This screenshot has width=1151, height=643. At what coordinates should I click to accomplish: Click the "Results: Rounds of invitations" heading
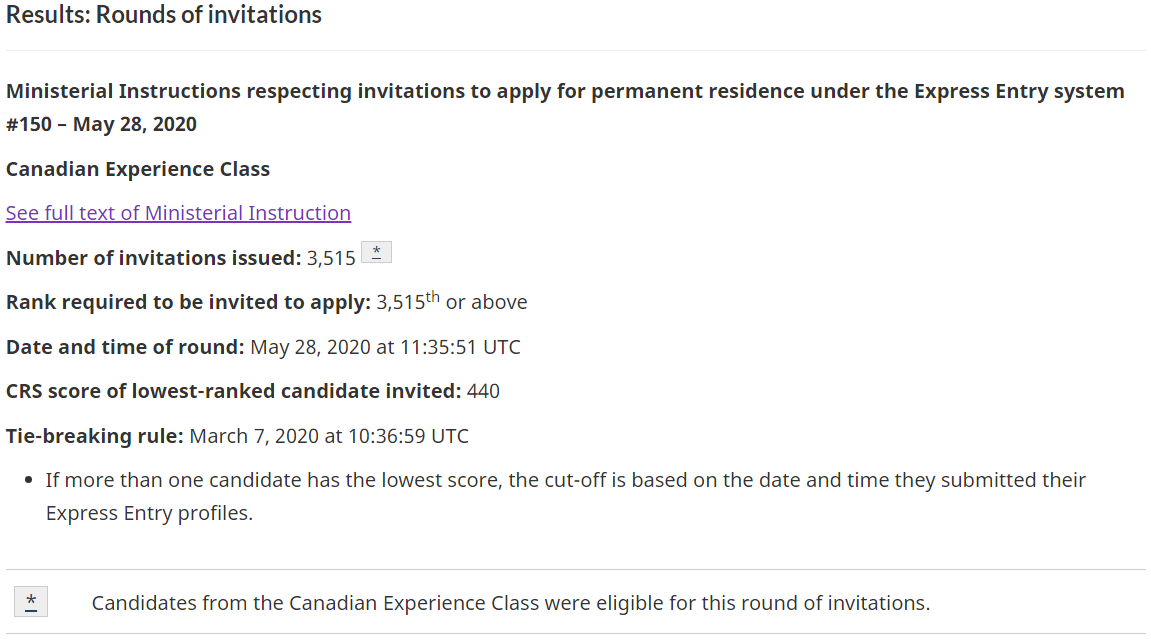[164, 15]
